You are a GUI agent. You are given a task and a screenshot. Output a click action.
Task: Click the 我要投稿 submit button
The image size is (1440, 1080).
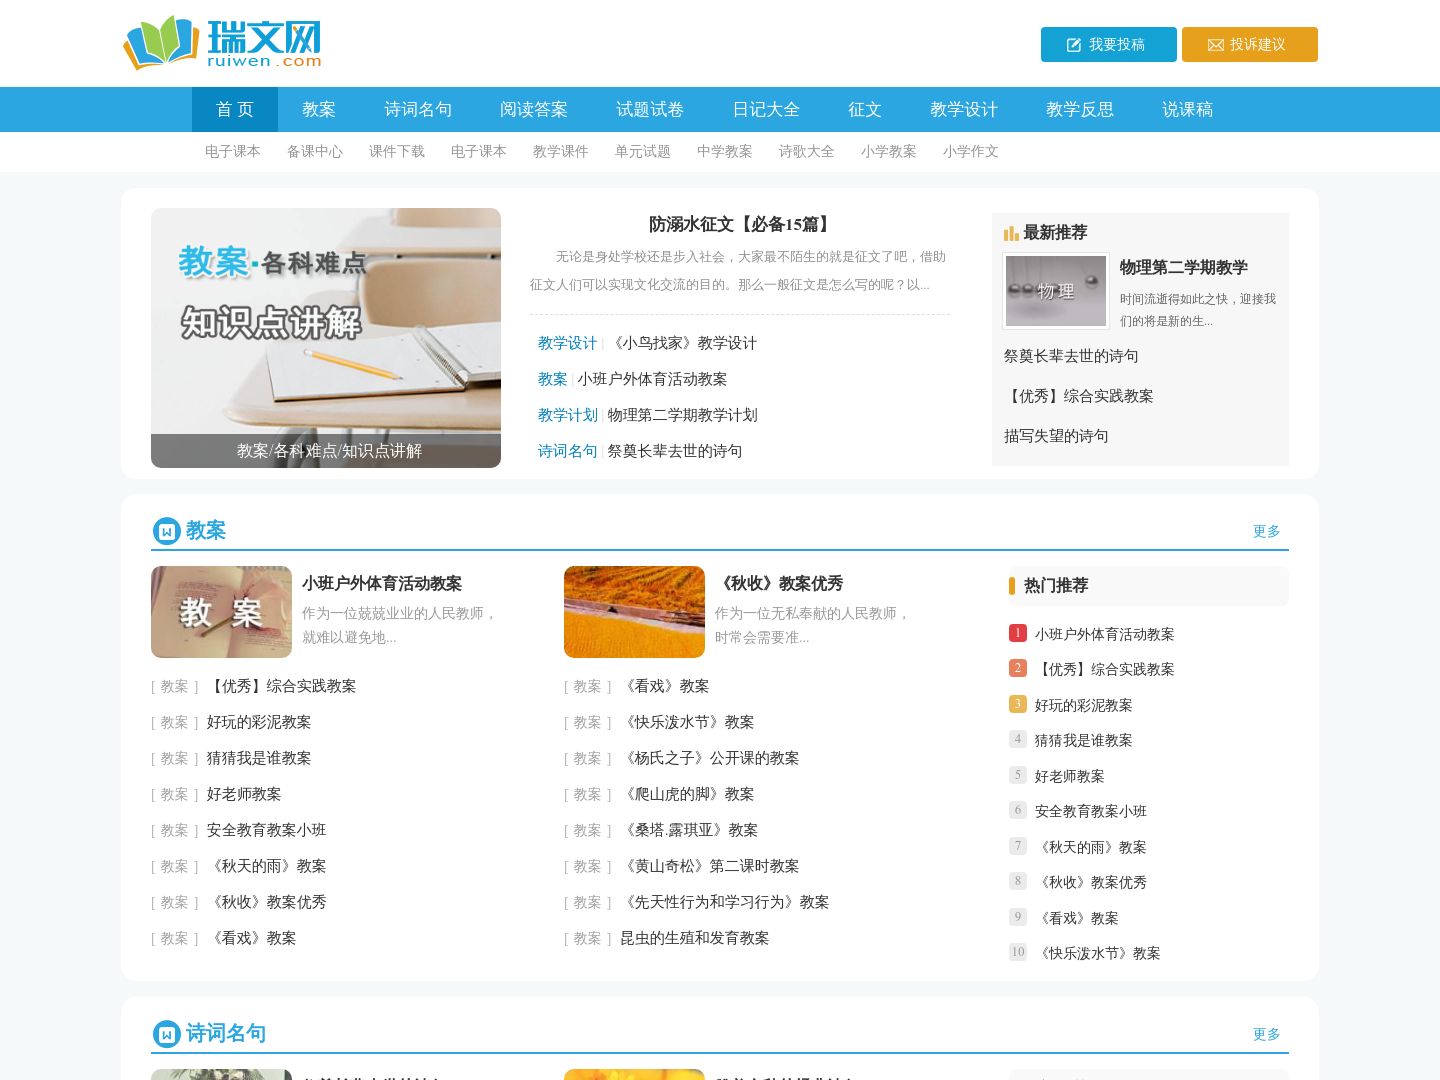[1108, 44]
